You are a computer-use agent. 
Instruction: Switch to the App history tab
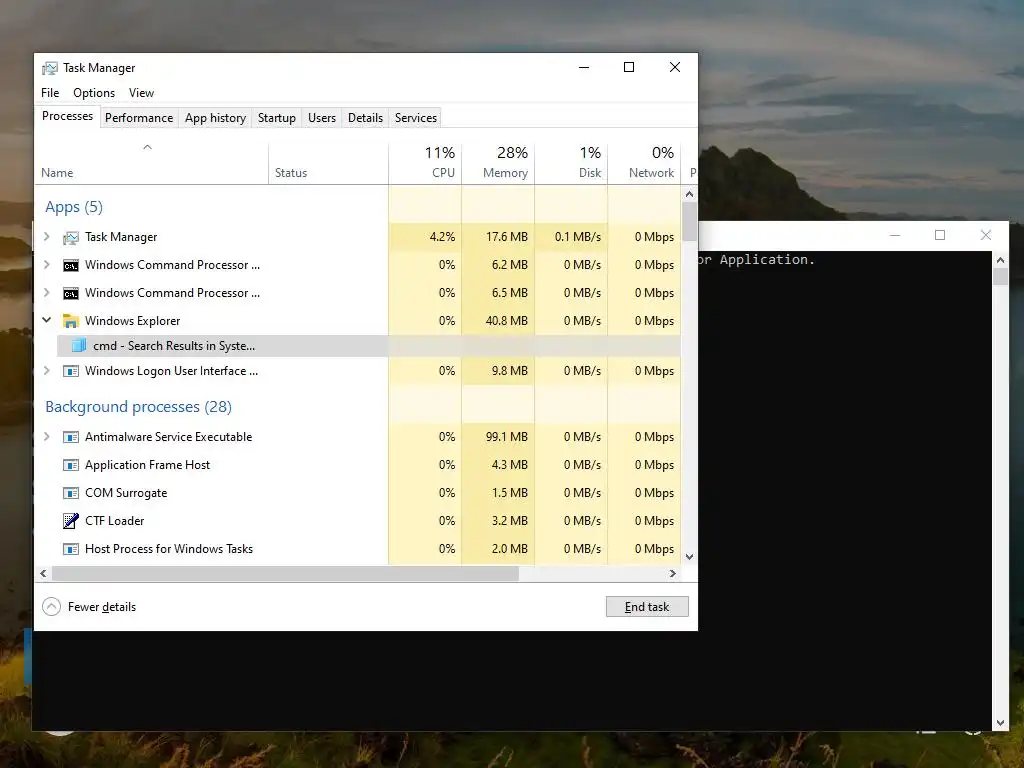pos(215,118)
